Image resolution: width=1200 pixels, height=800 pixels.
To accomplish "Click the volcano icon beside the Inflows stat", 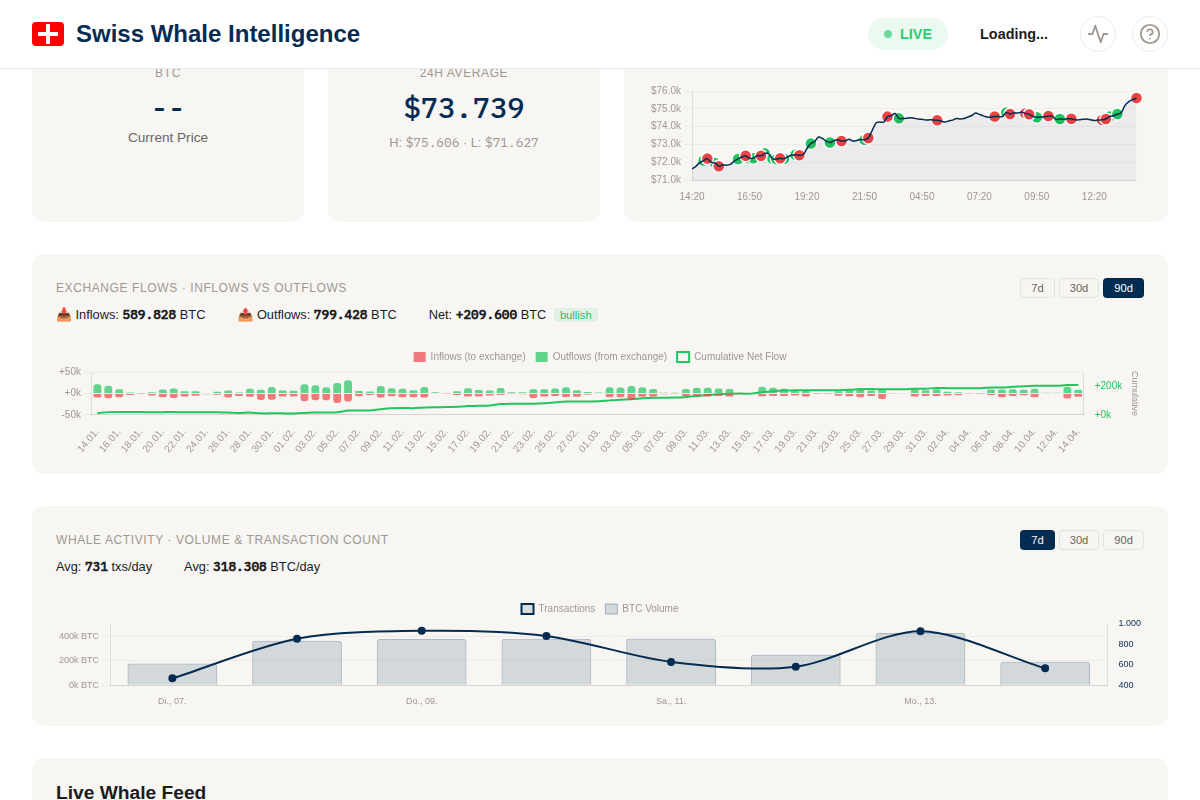I will (62, 314).
